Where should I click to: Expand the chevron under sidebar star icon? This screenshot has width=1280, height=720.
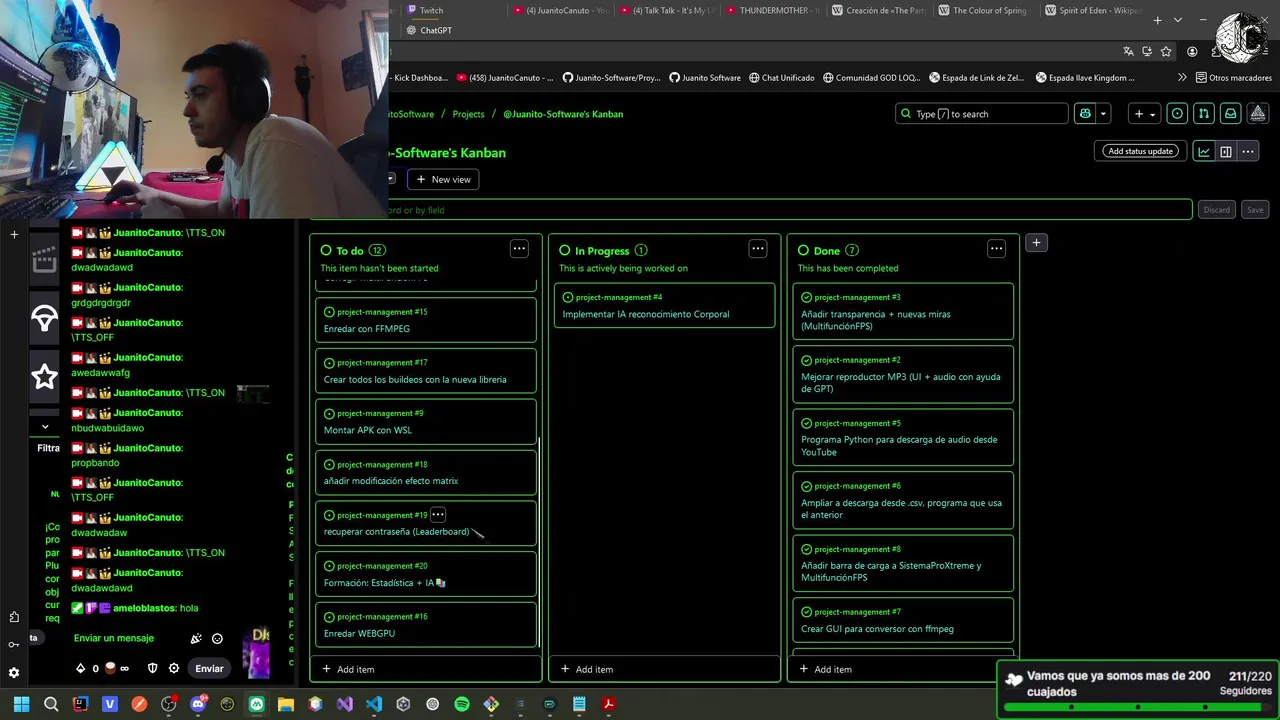[44, 426]
